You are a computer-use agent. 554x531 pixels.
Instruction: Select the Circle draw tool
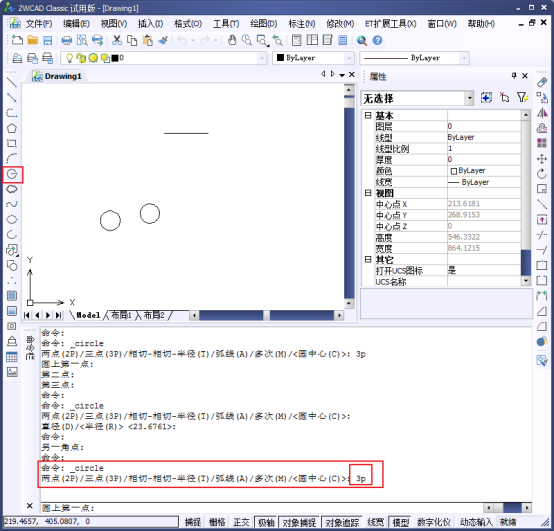(x=12, y=174)
